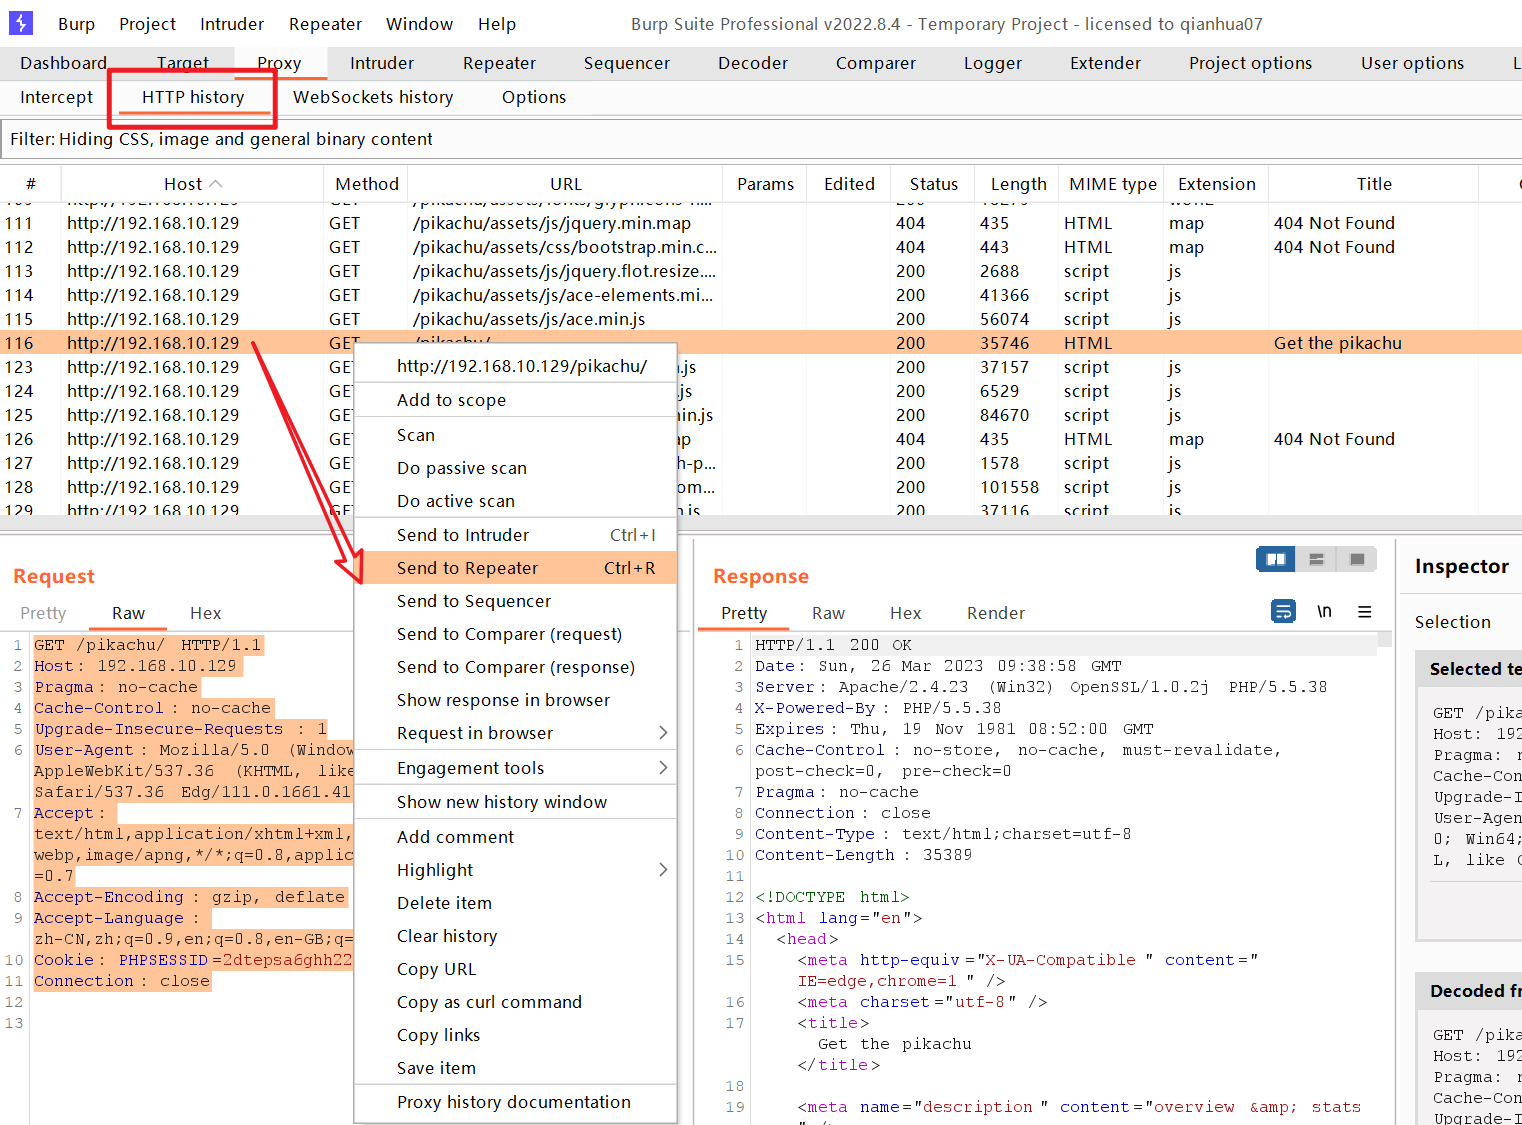Select Save item entry
The width and height of the screenshot is (1522, 1125).
click(516, 1068)
